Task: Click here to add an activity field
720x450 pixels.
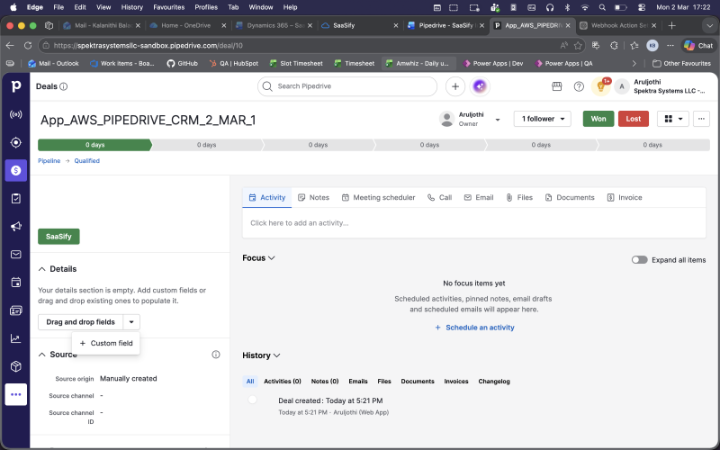Action: pyautogui.click(x=474, y=223)
